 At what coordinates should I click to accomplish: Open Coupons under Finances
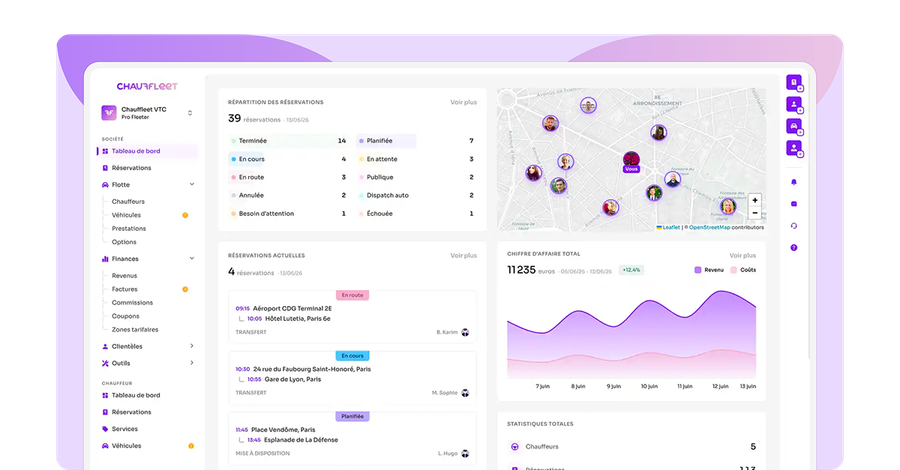(126, 316)
